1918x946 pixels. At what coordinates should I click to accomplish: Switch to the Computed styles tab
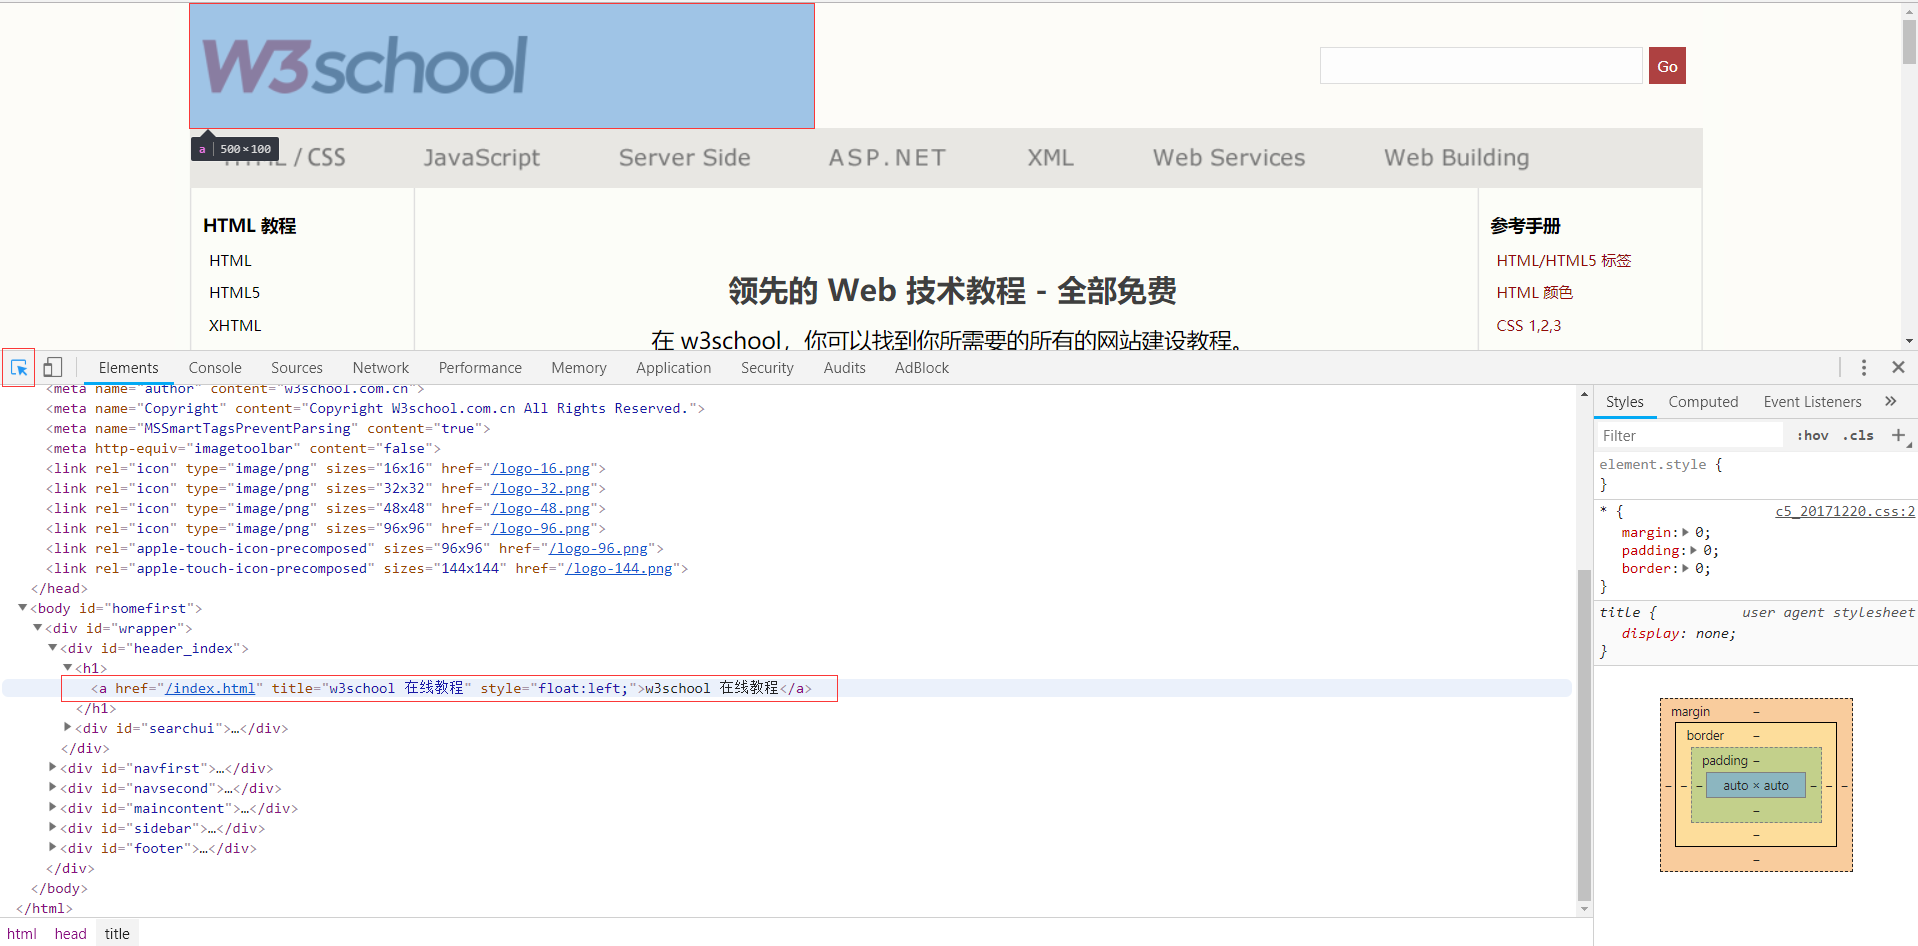[x=1703, y=402]
